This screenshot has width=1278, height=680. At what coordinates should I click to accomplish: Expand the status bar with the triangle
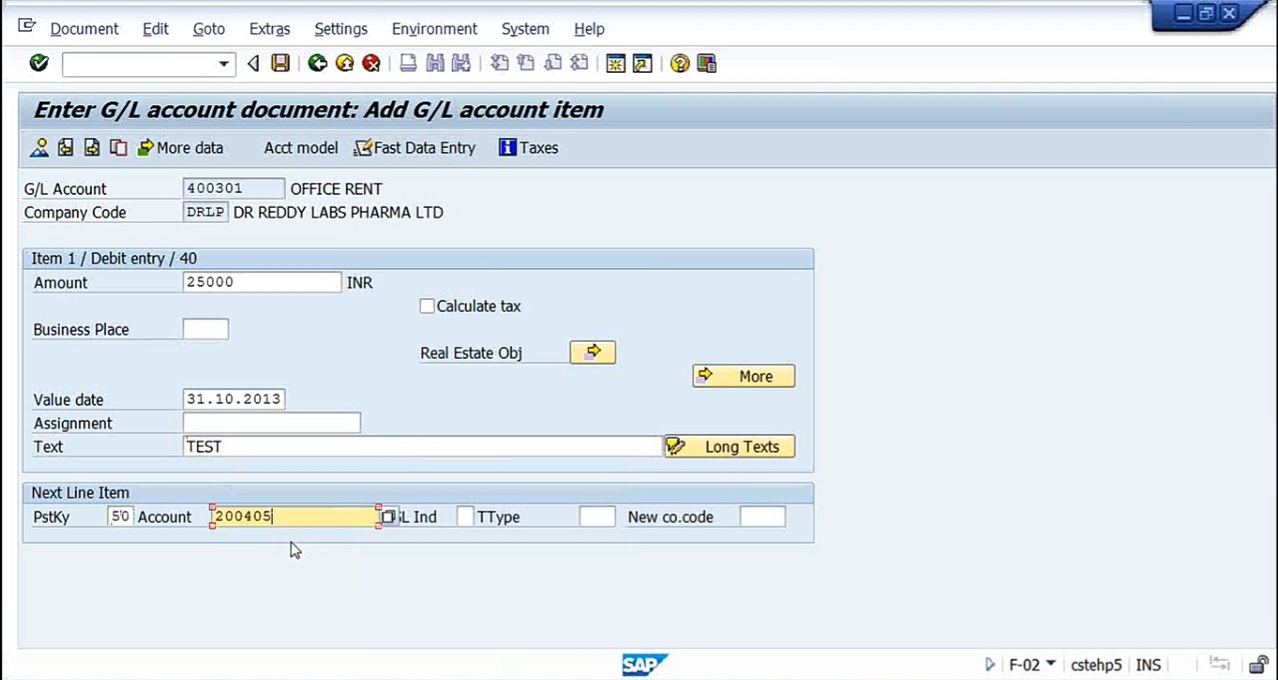point(989,664)
